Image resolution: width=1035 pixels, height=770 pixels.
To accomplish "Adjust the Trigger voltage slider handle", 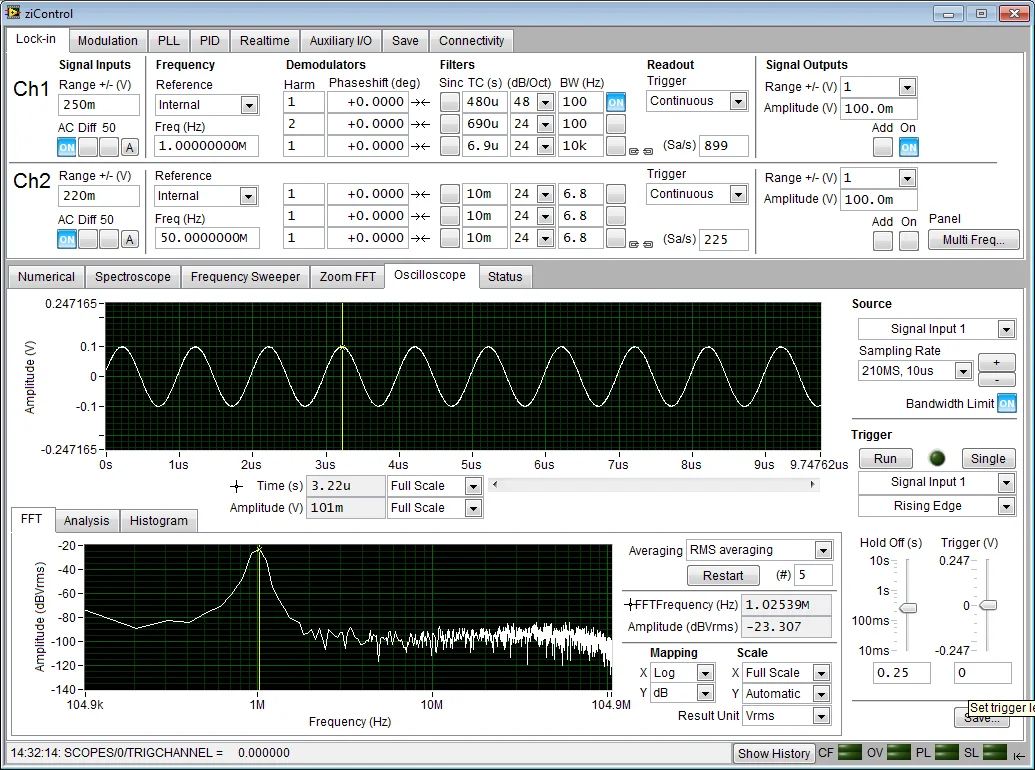I will pyautogui.click(x=987, y=605).
